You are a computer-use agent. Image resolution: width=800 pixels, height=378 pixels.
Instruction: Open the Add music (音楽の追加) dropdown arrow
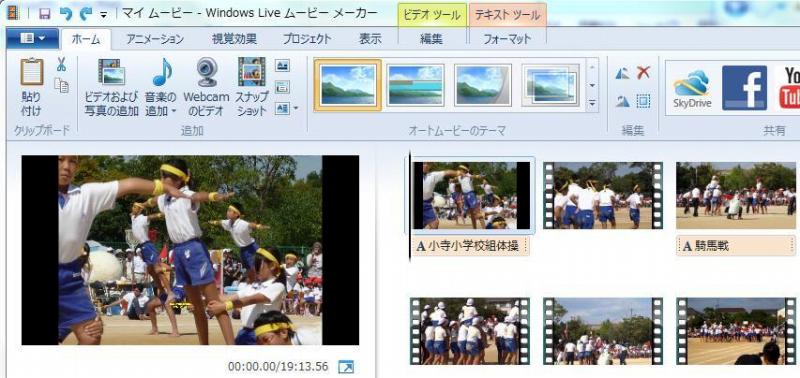click(173, 110)
